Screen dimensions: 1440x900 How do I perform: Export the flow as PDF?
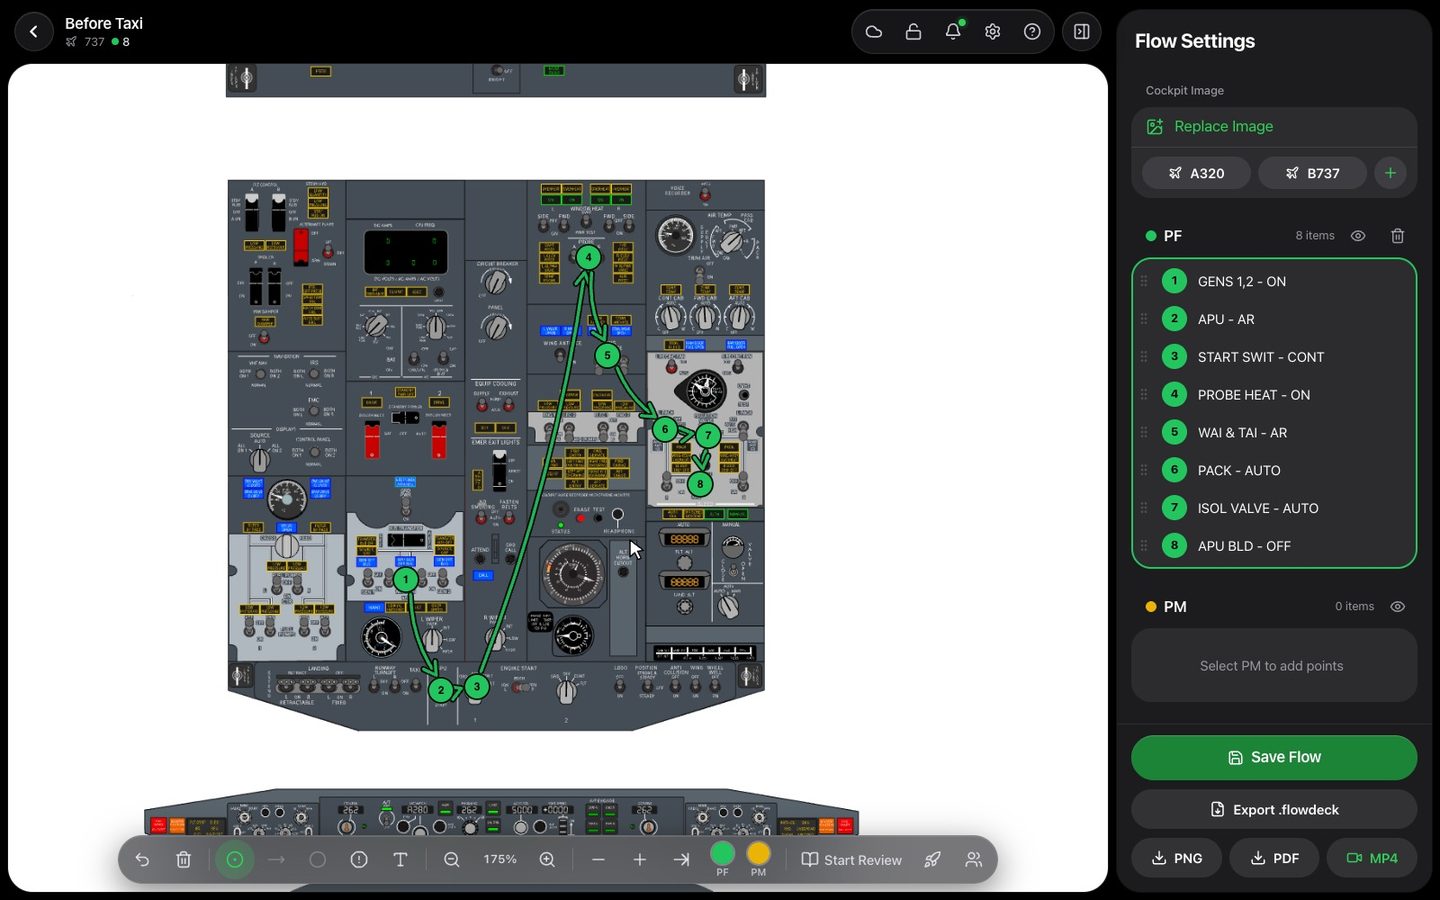coord(1274,859)
